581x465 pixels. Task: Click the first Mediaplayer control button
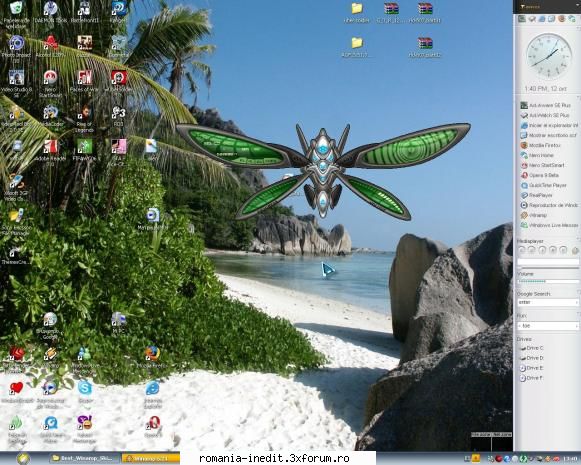tap(522, 250)
